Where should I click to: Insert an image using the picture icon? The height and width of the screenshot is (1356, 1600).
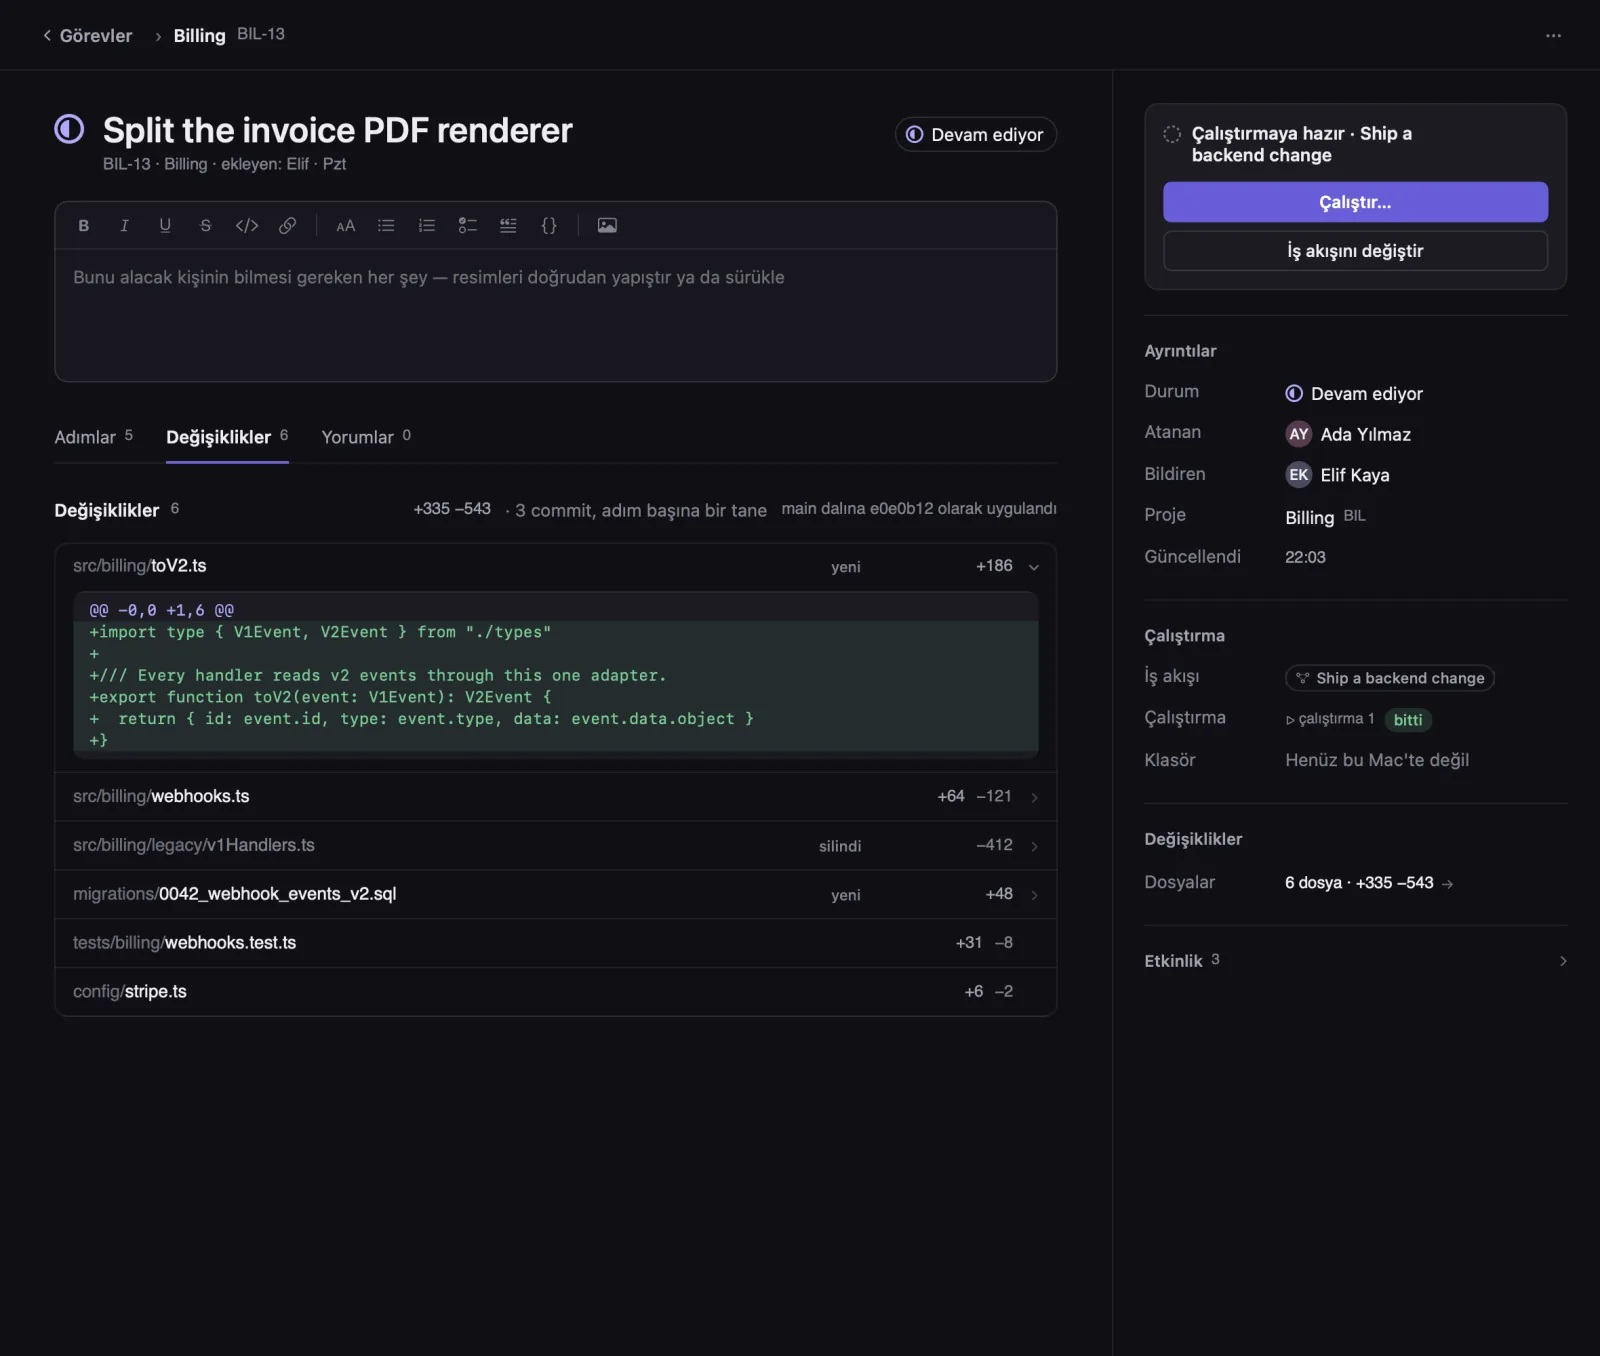[607, 226]
